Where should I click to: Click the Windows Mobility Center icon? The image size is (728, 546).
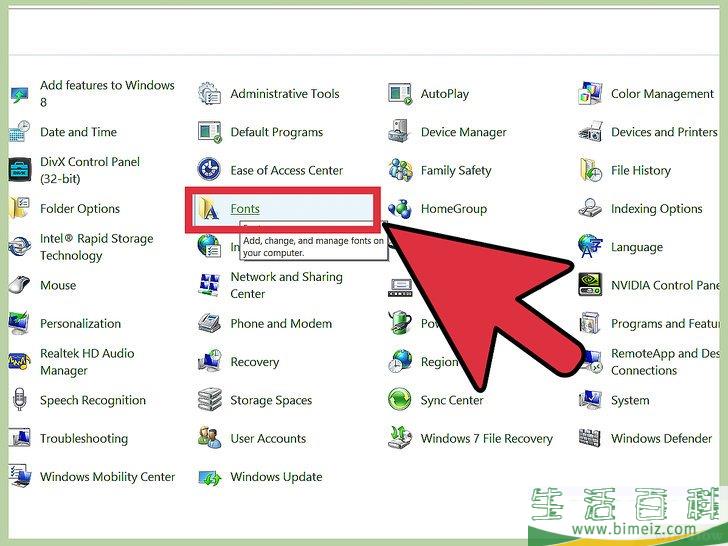[20, 476]
